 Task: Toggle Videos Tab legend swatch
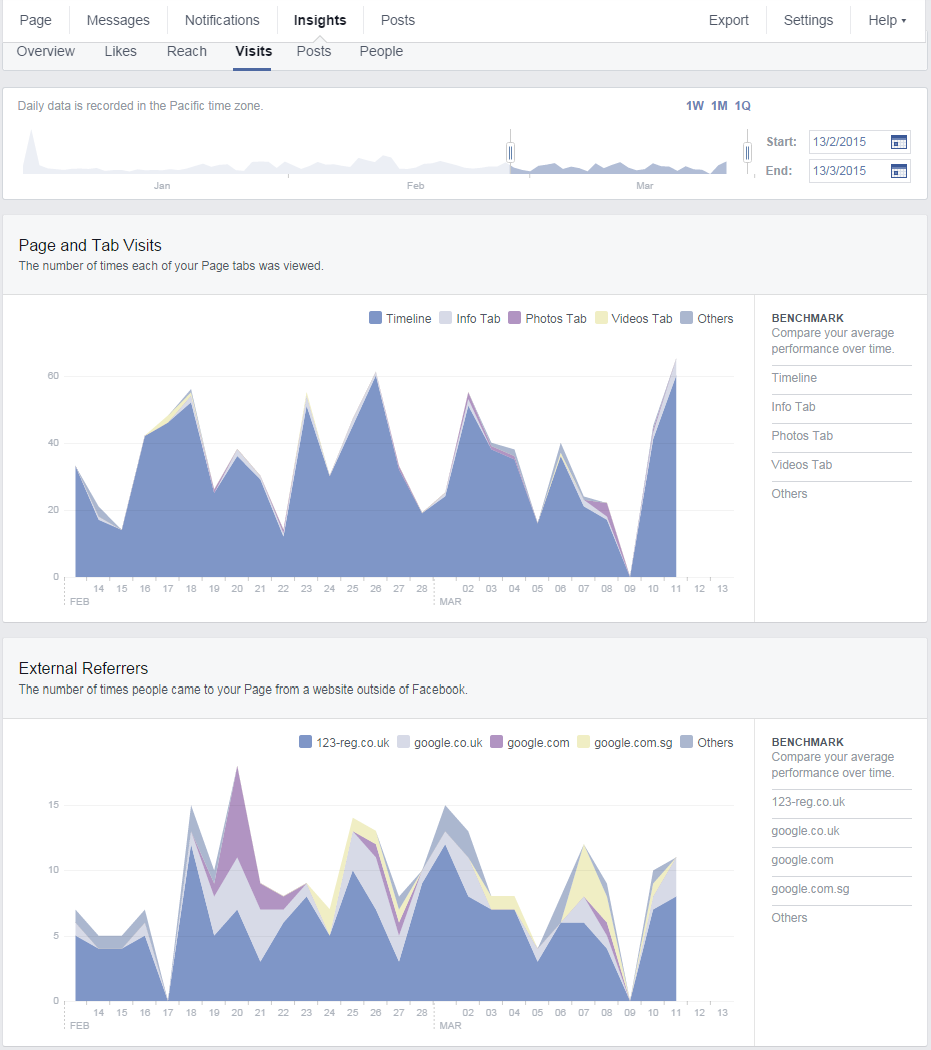[601, 318]
